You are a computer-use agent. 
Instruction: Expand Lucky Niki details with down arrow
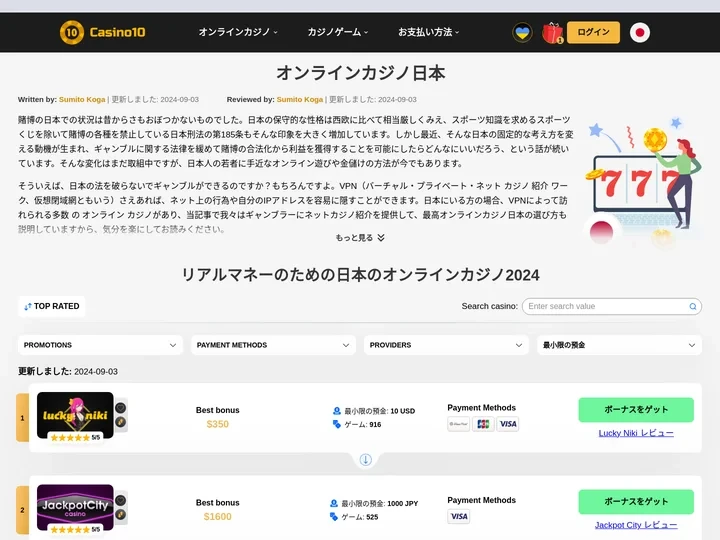coord(366,460)
